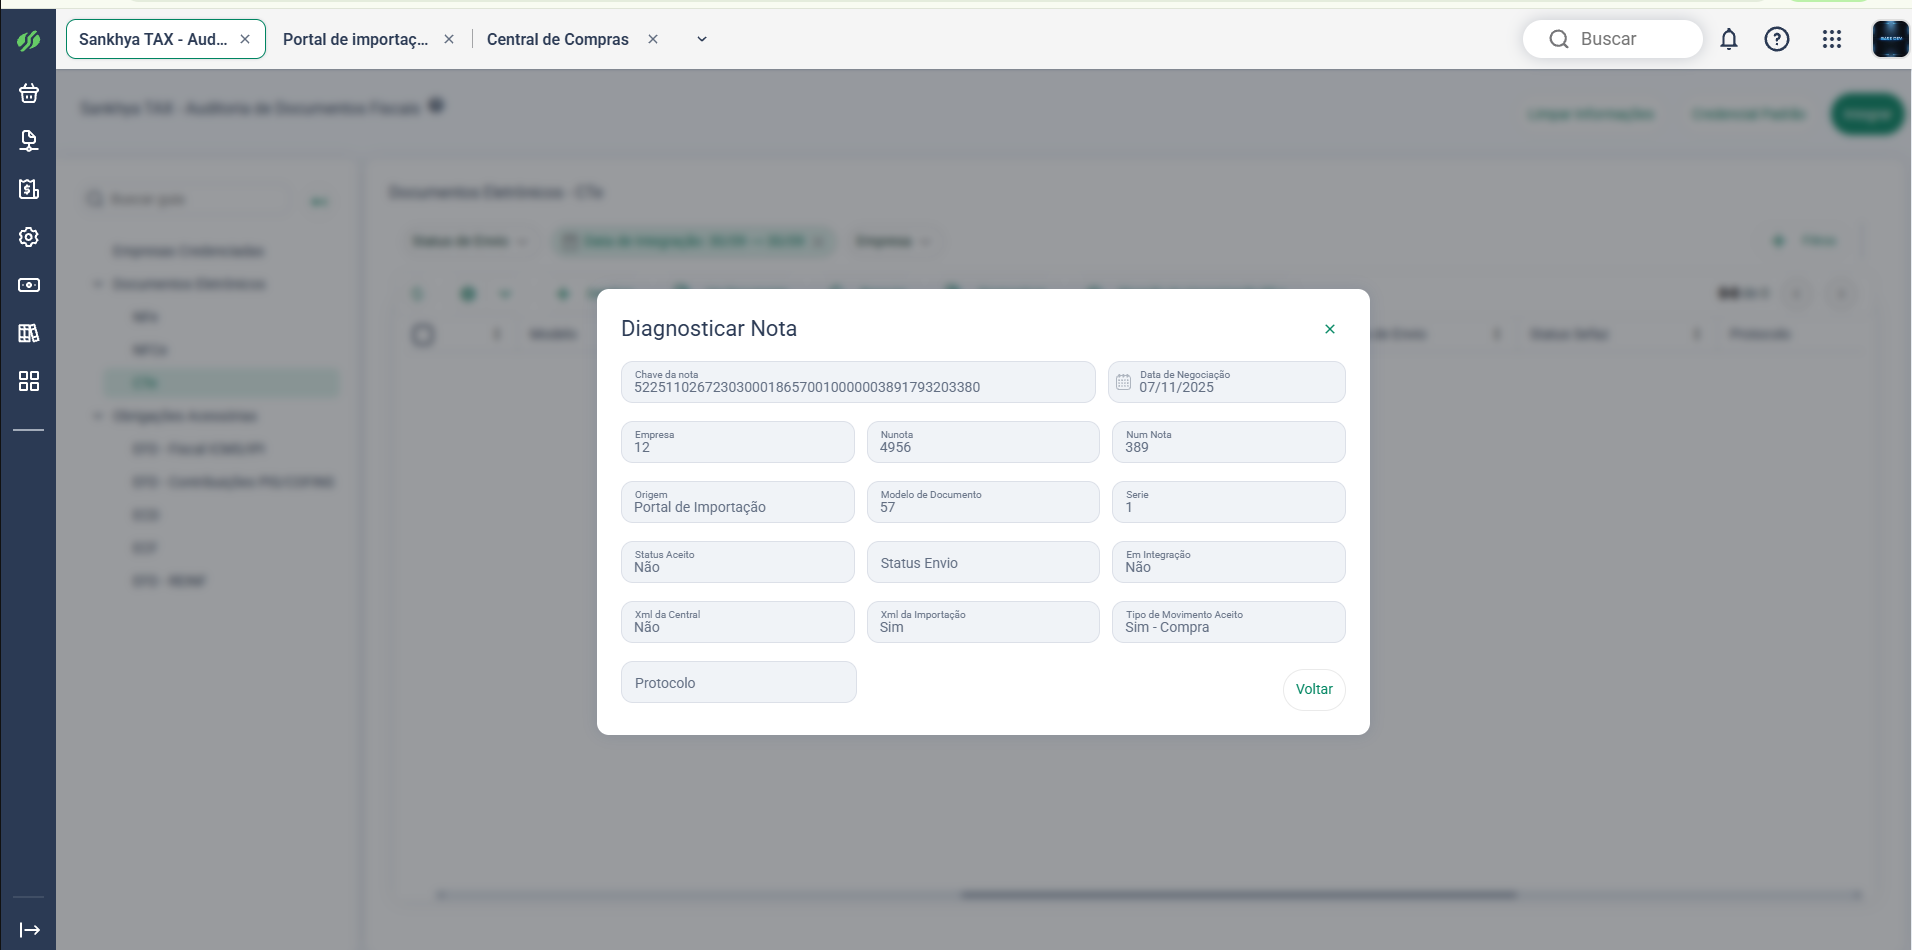Open the settings gear sidebar icon

29,237
